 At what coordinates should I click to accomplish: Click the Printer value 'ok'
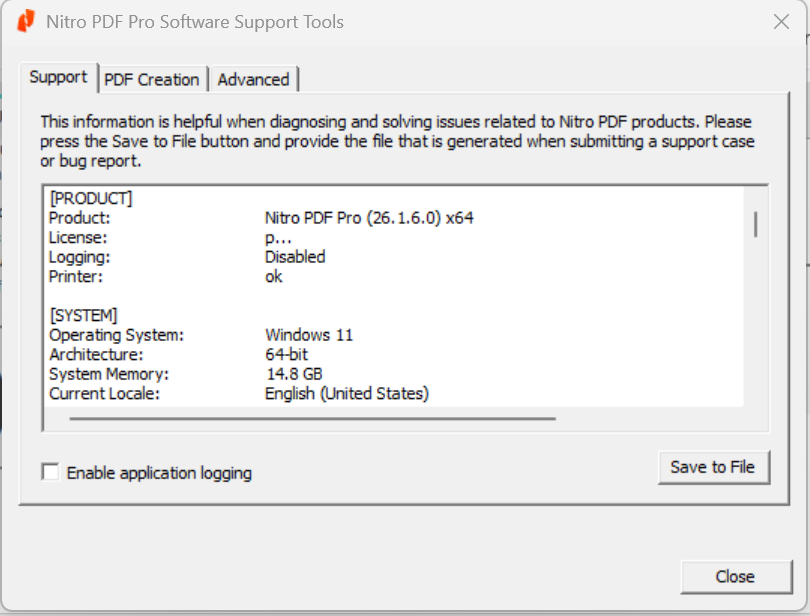274,276
